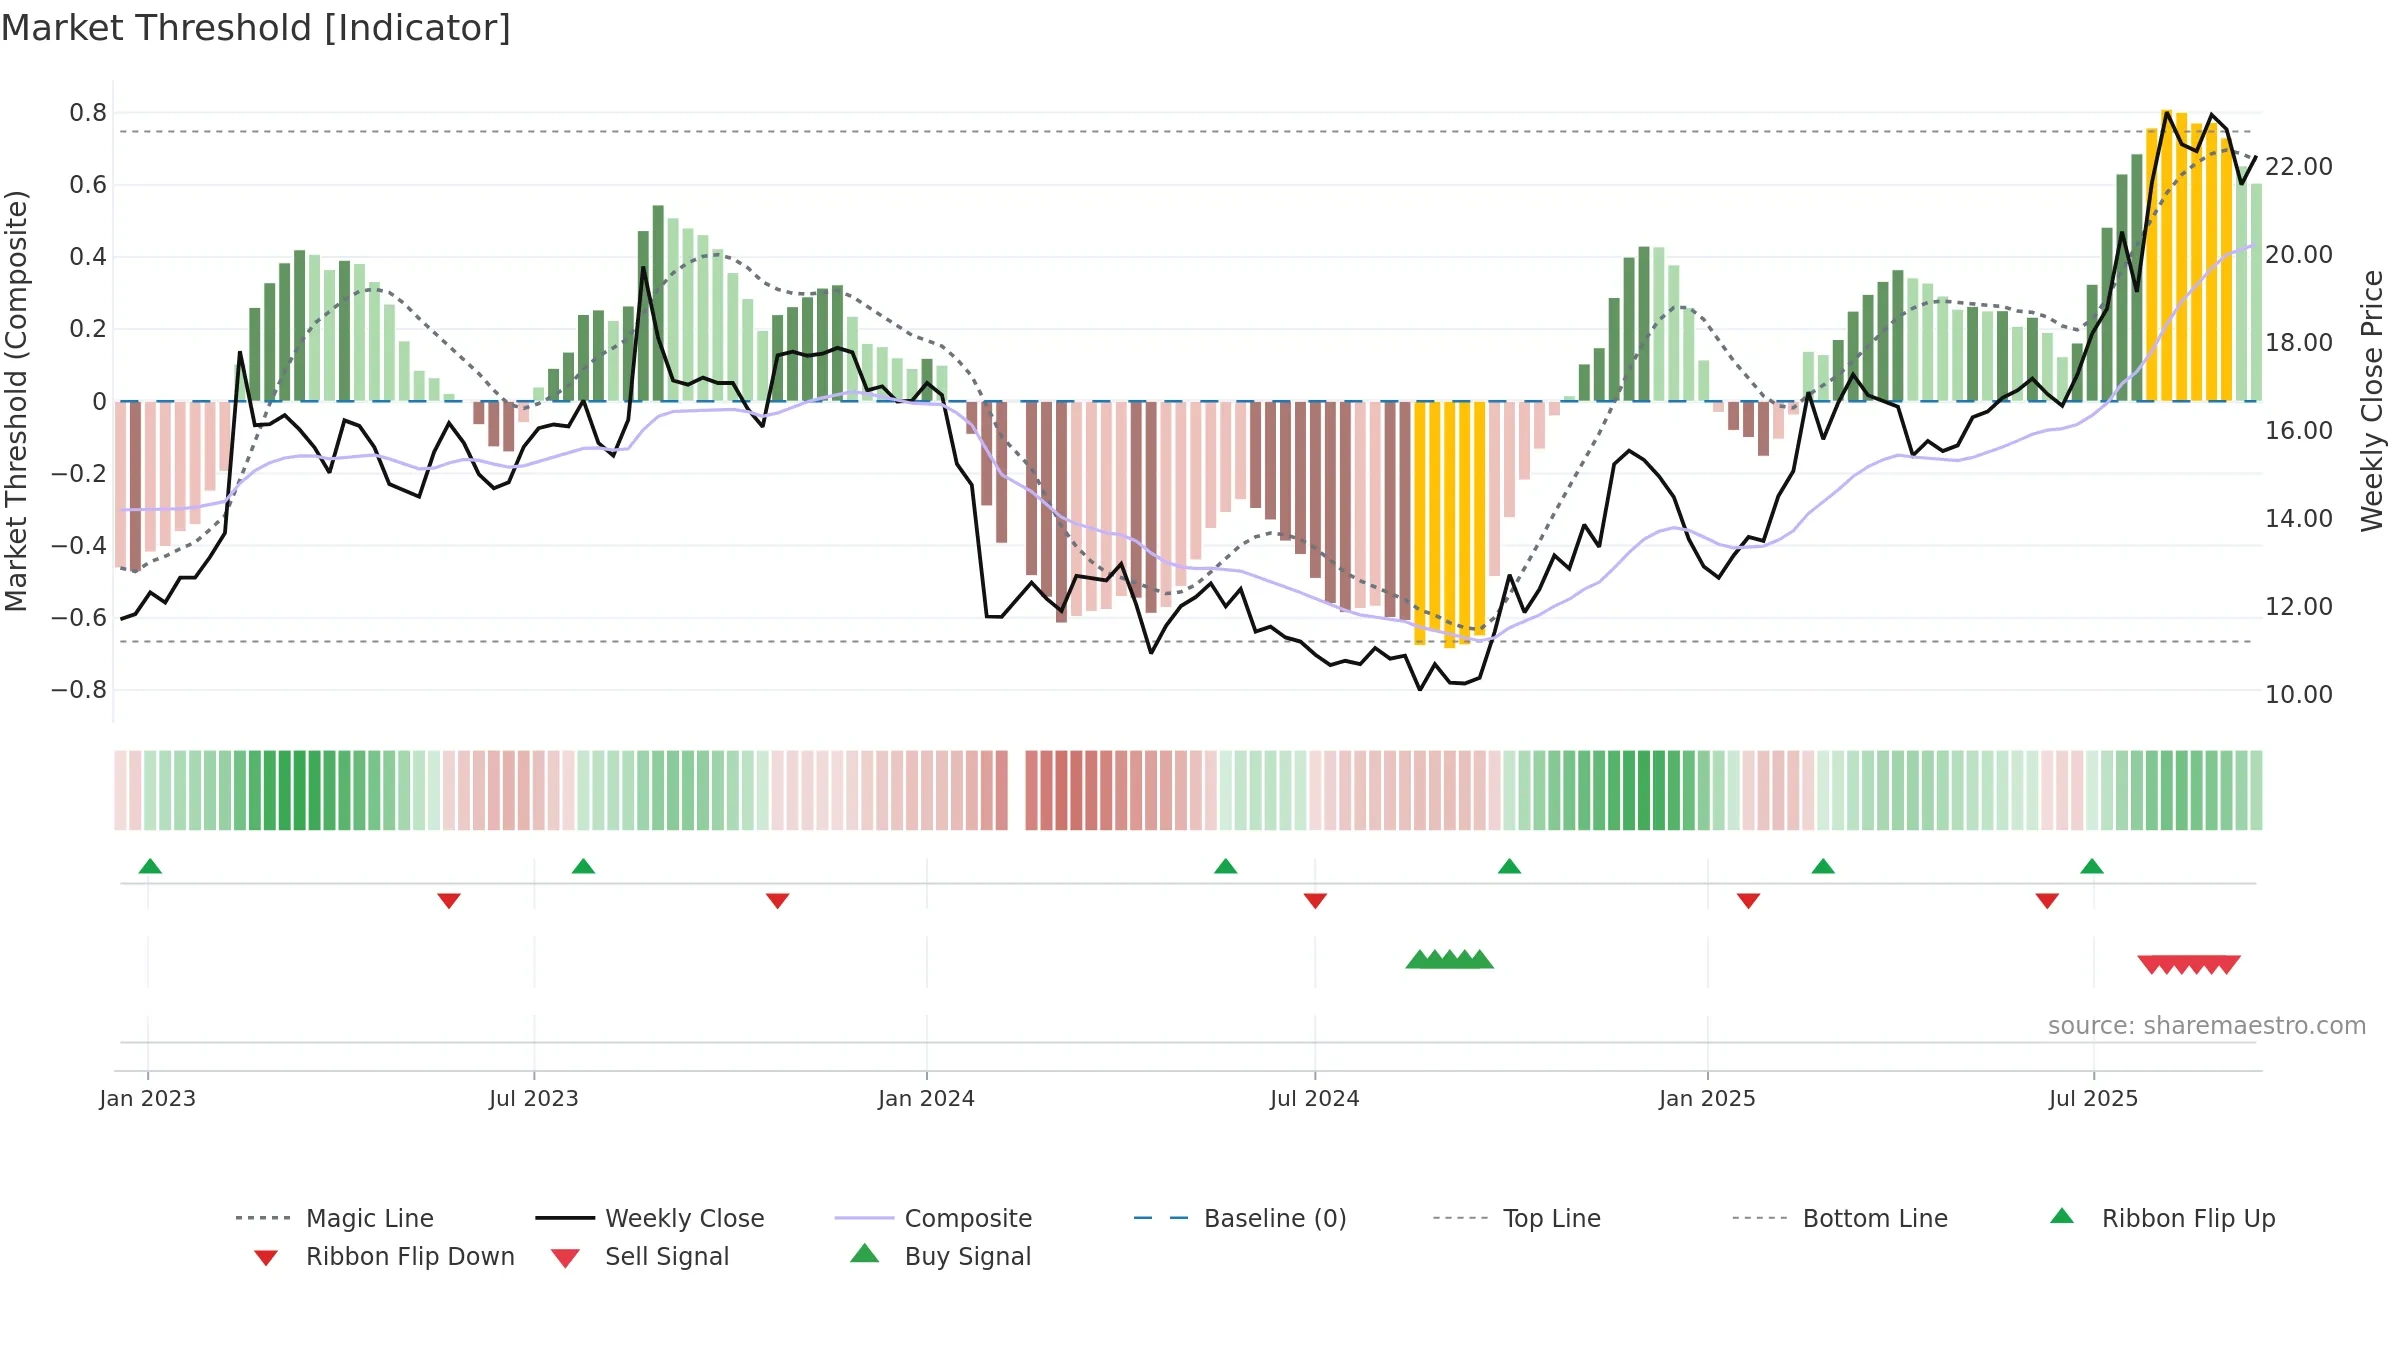The width and height of the screenshot is (2400, 1350).
Task: Click the right yellow histogram bar cluster in mid-2025
Action: coord(2189,255)
